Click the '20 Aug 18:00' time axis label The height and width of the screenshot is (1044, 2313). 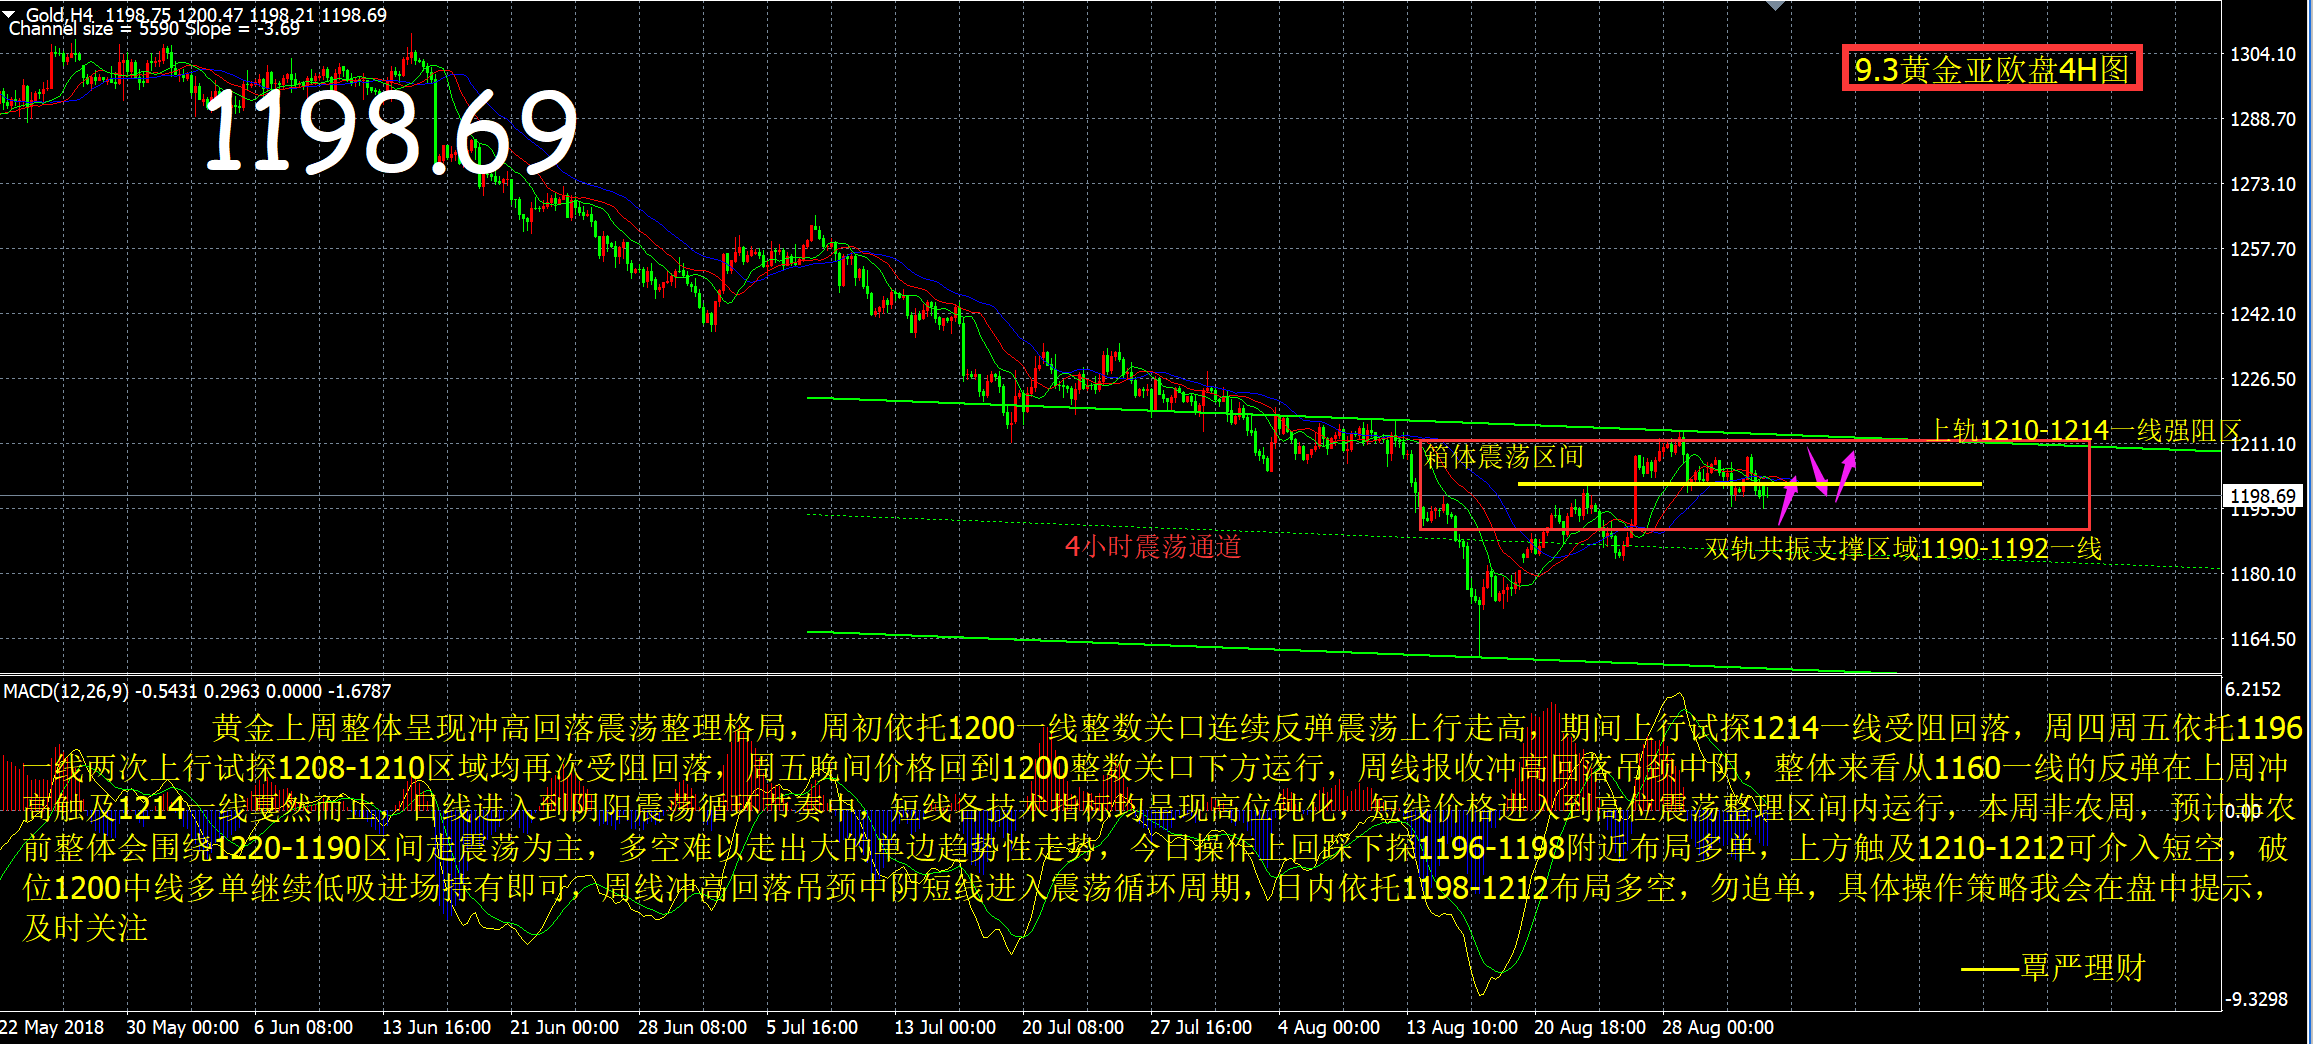1590,1027
